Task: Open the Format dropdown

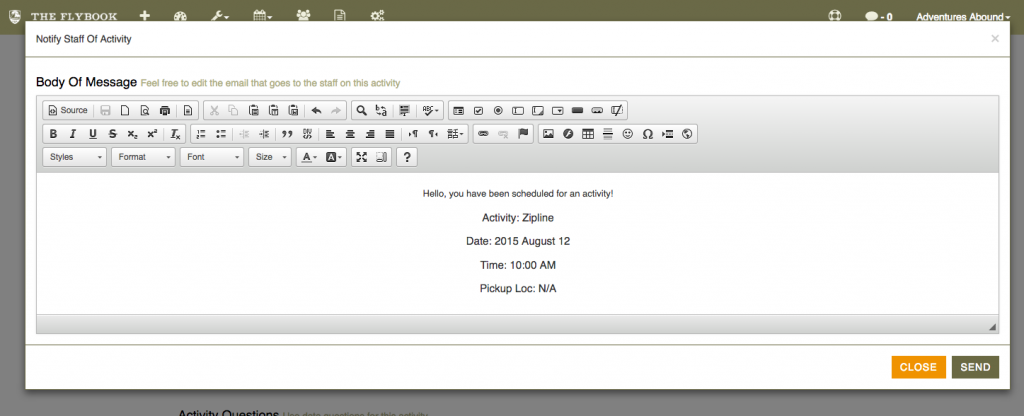Action: (x=143, y=157)
